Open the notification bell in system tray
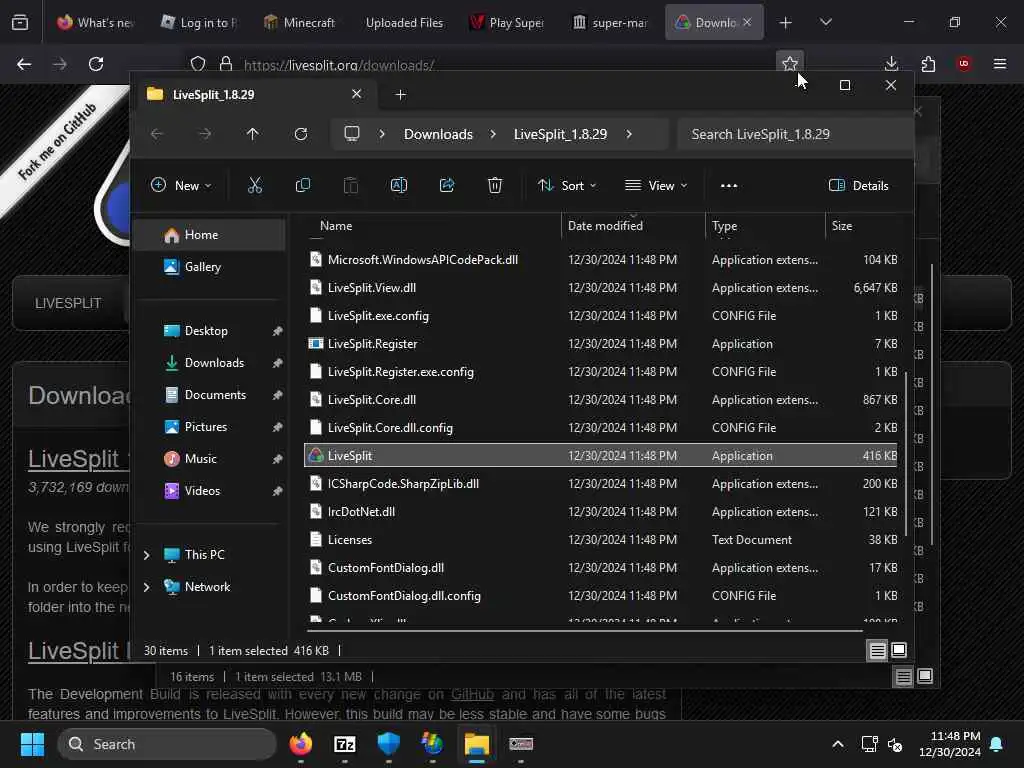 [997, 744]
